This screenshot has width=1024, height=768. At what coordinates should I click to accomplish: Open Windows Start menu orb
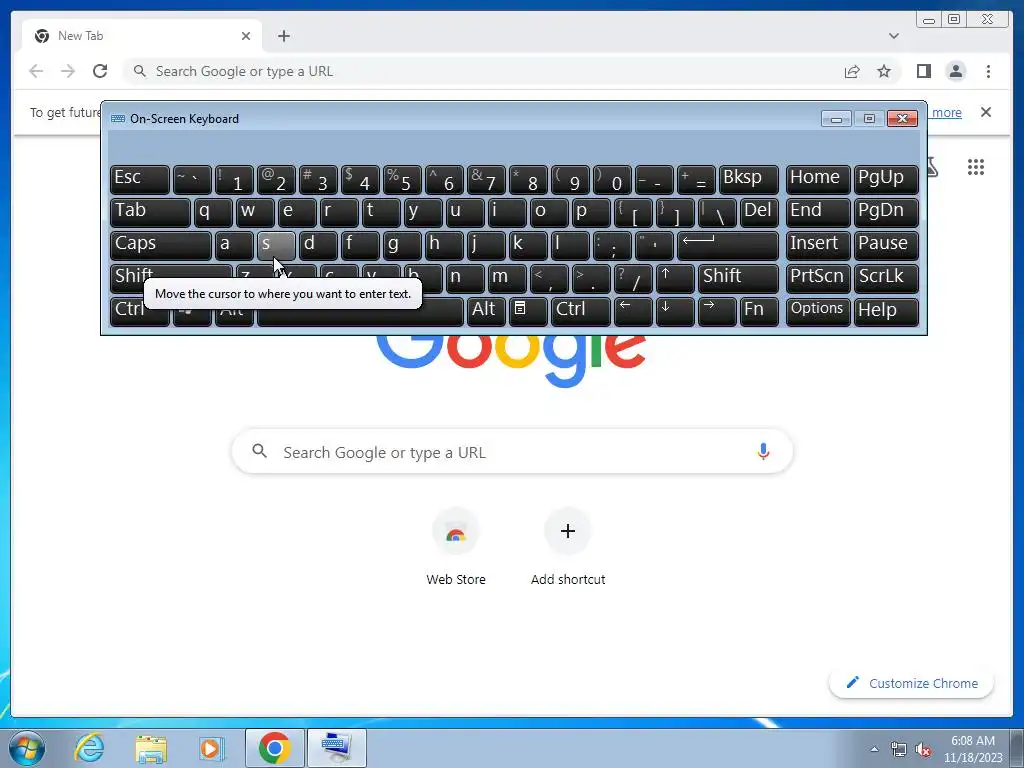(x=27, y=748)
